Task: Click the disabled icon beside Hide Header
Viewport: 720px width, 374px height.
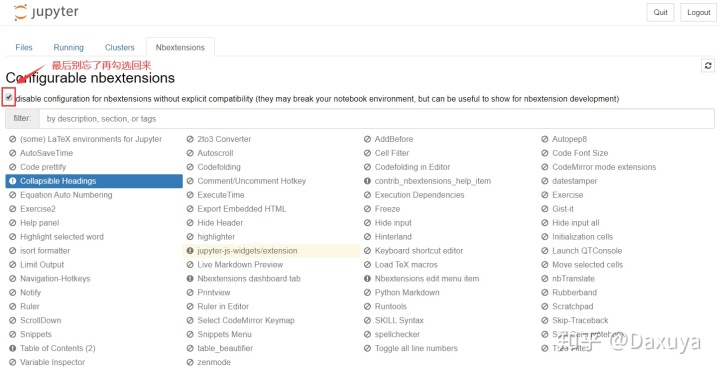Action: point(190,223)
